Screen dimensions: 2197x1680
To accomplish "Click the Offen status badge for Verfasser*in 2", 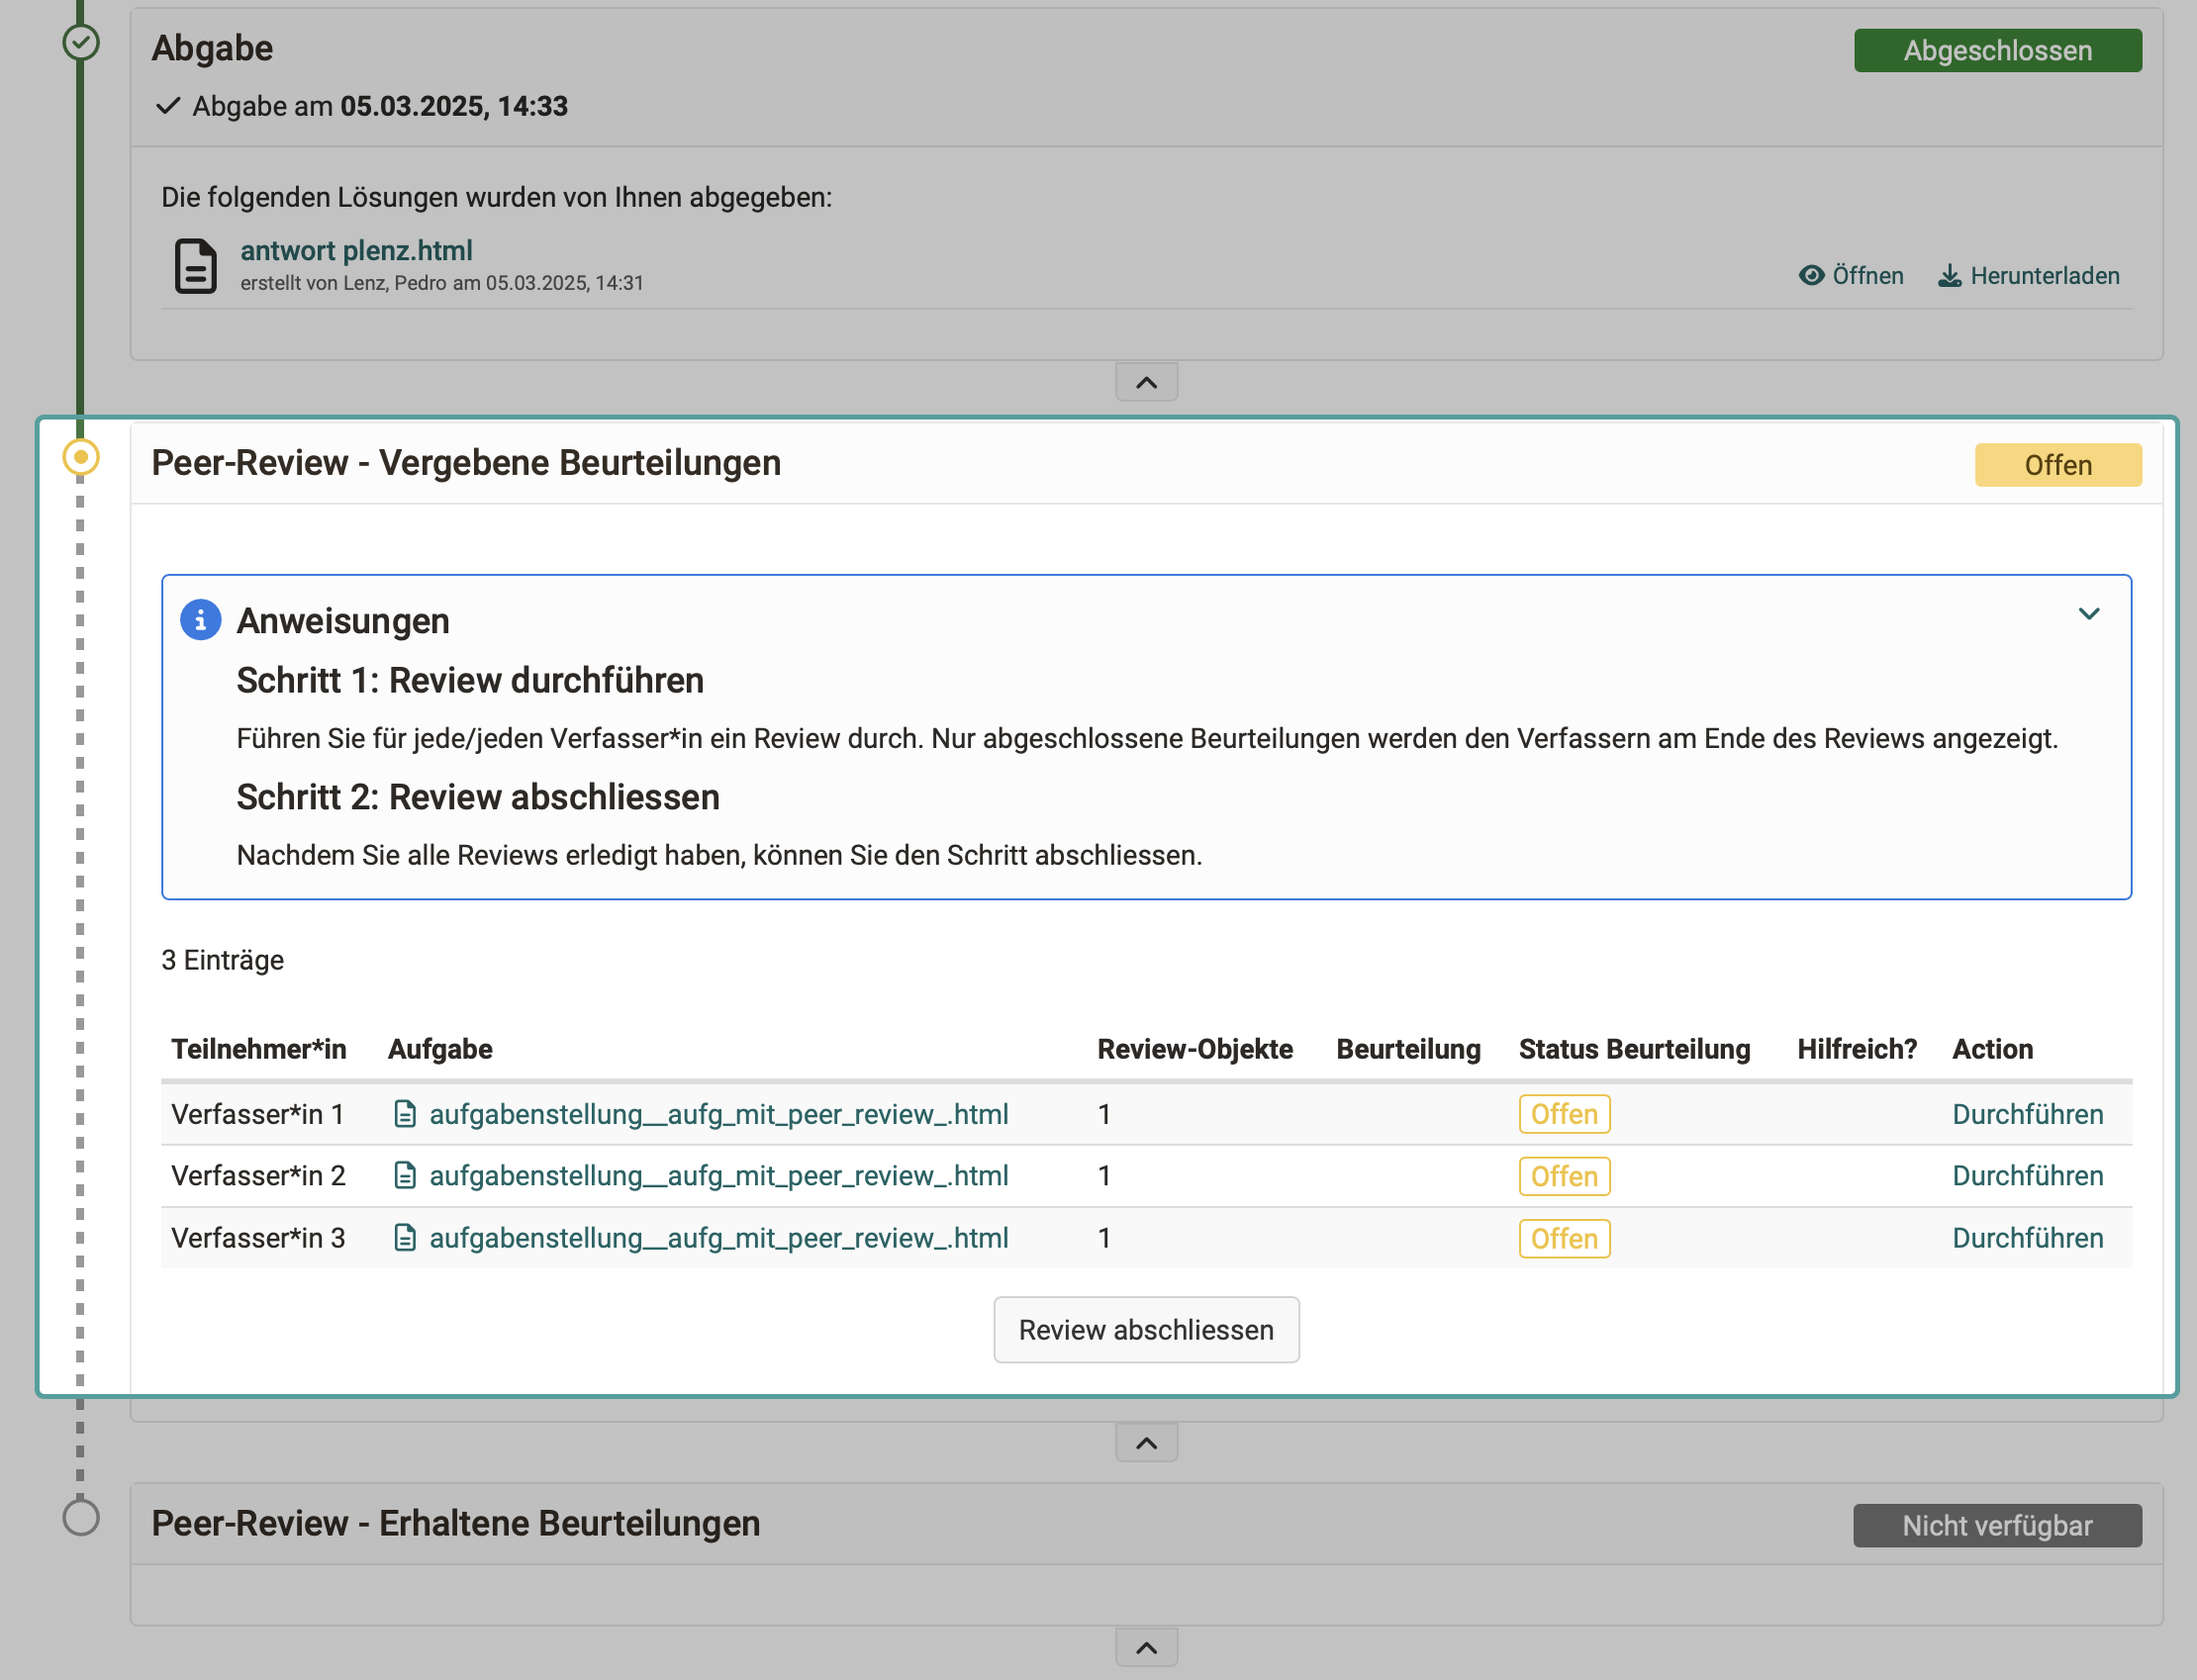I will pos(1563,1176).
